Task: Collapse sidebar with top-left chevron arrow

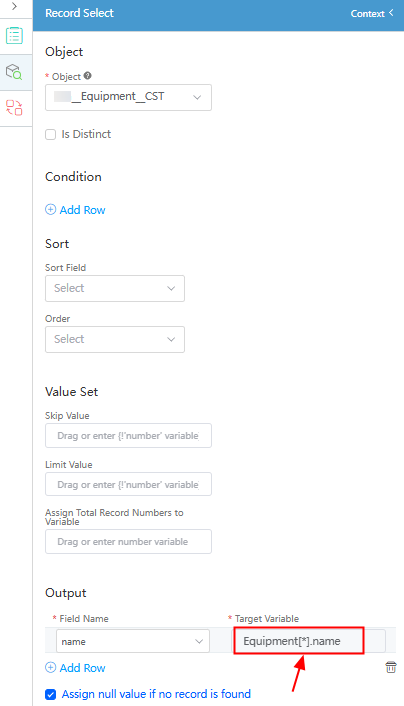Action: click(14, 6)
